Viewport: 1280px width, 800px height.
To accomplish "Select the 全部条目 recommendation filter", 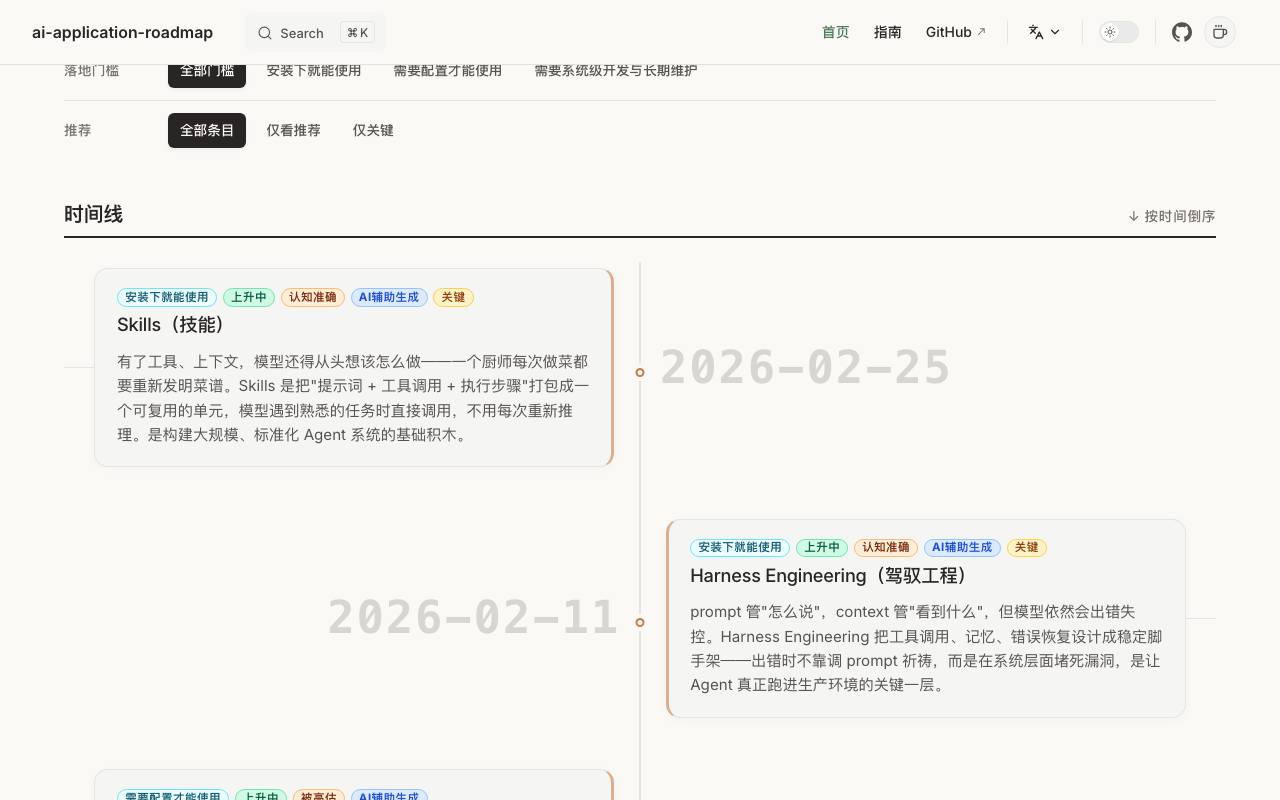I will (207, 130).
